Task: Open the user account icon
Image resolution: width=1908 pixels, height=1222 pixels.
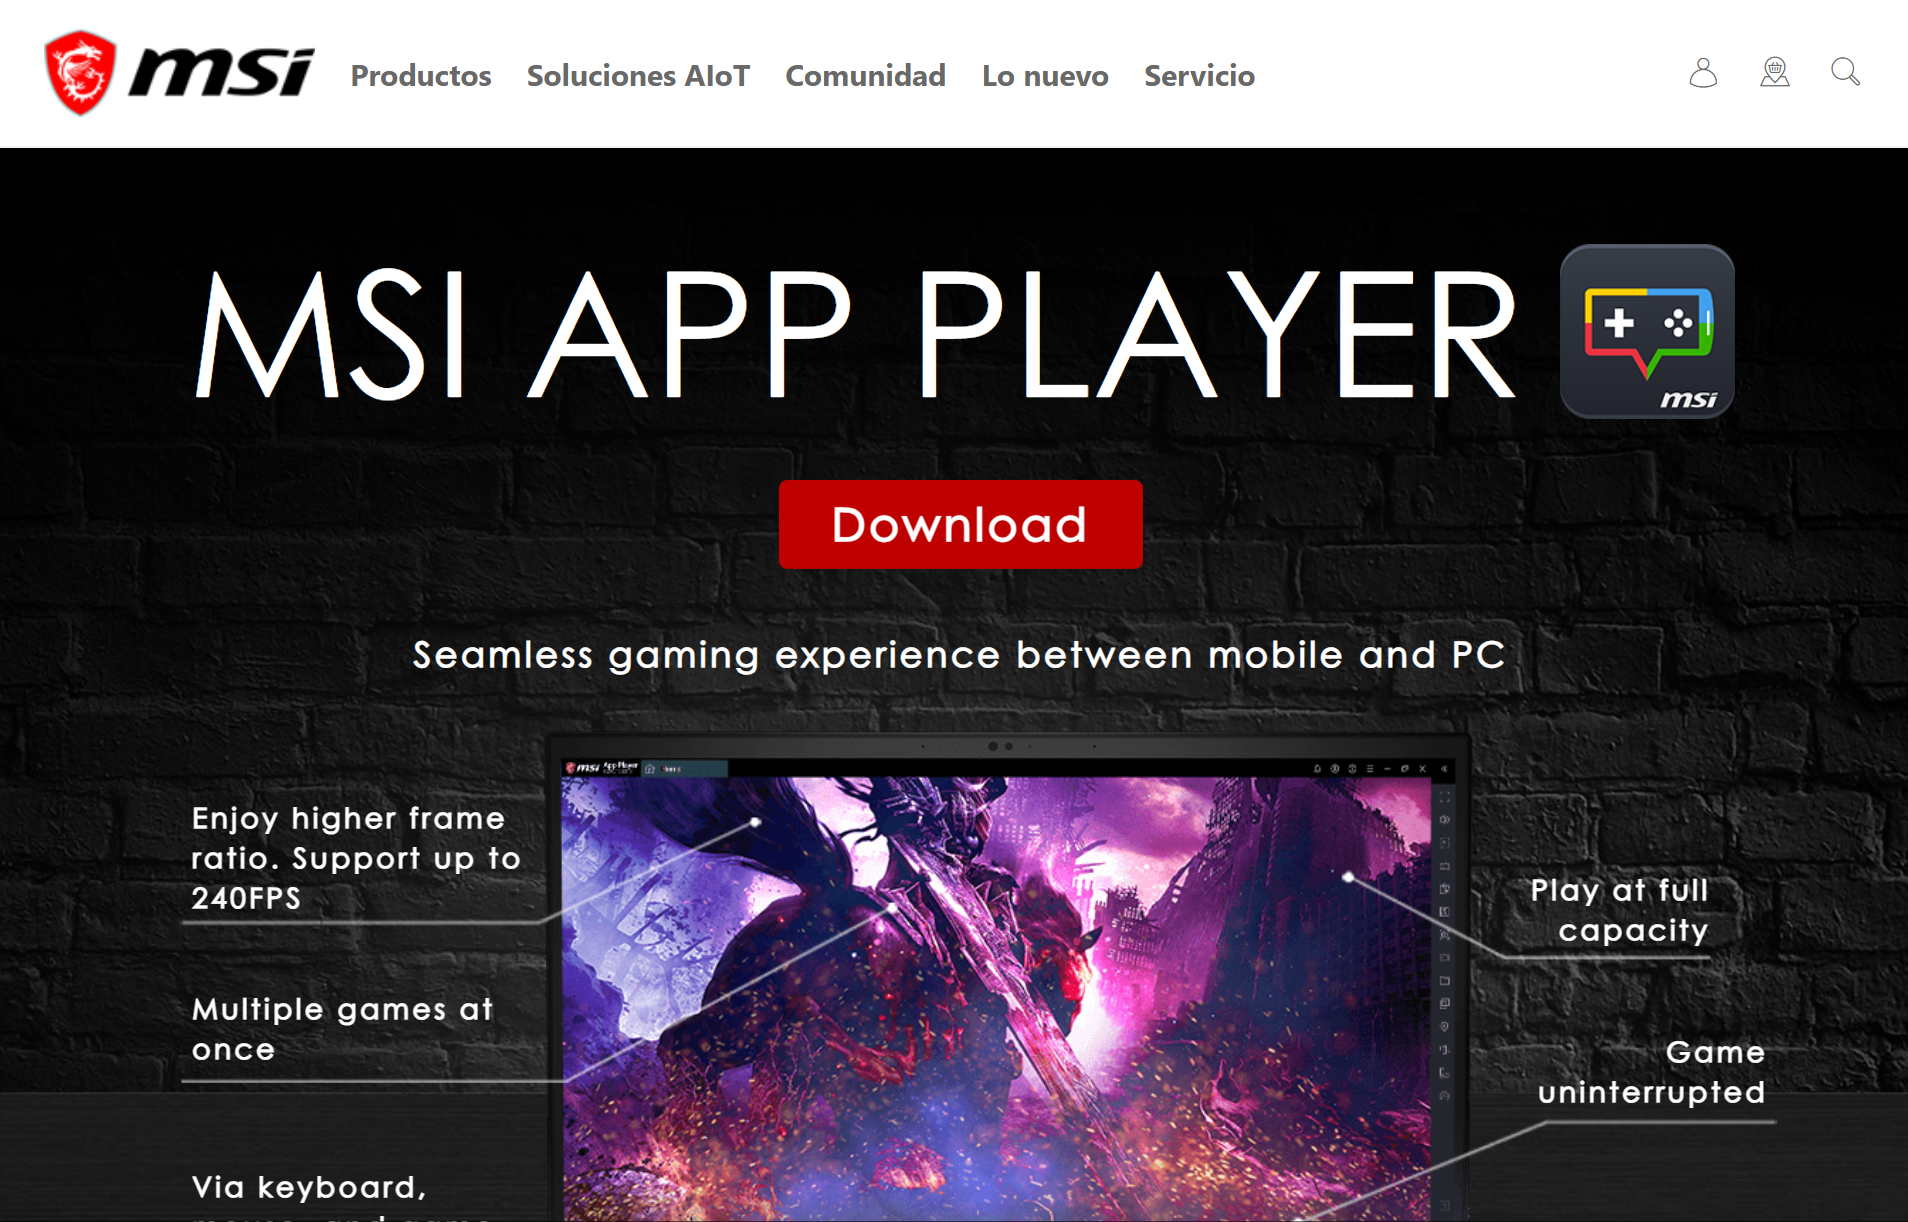Action: click(1703, 73)
